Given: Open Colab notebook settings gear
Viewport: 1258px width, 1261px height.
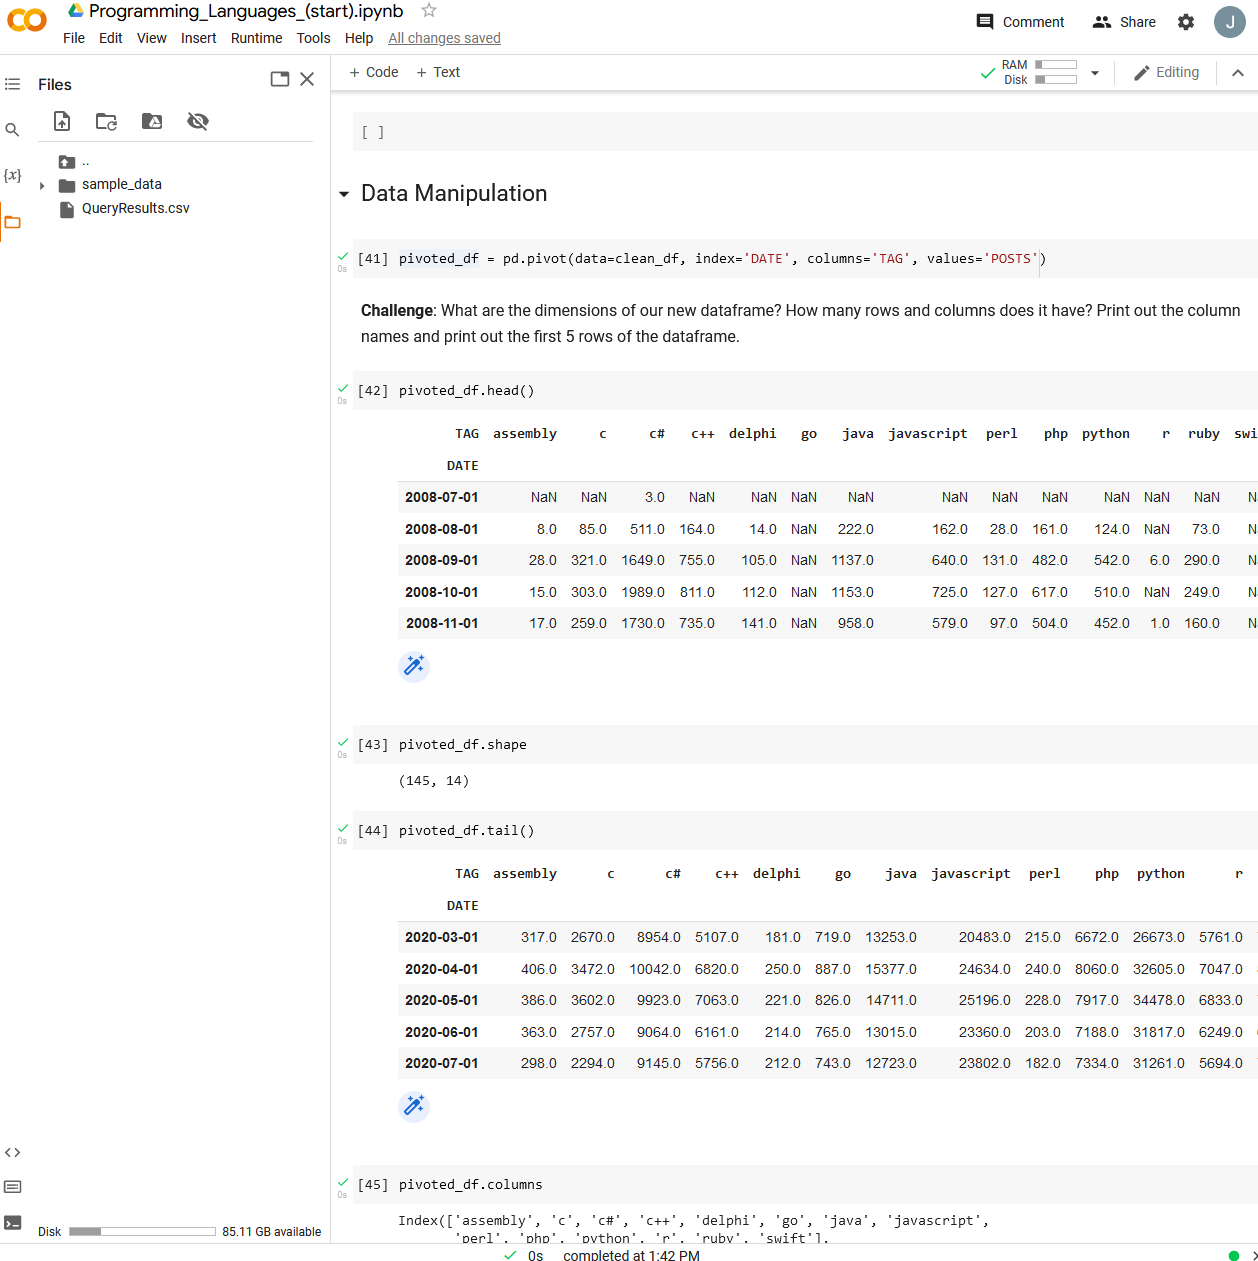Looking at the screenshot, I should click(x=1185, y=21).
